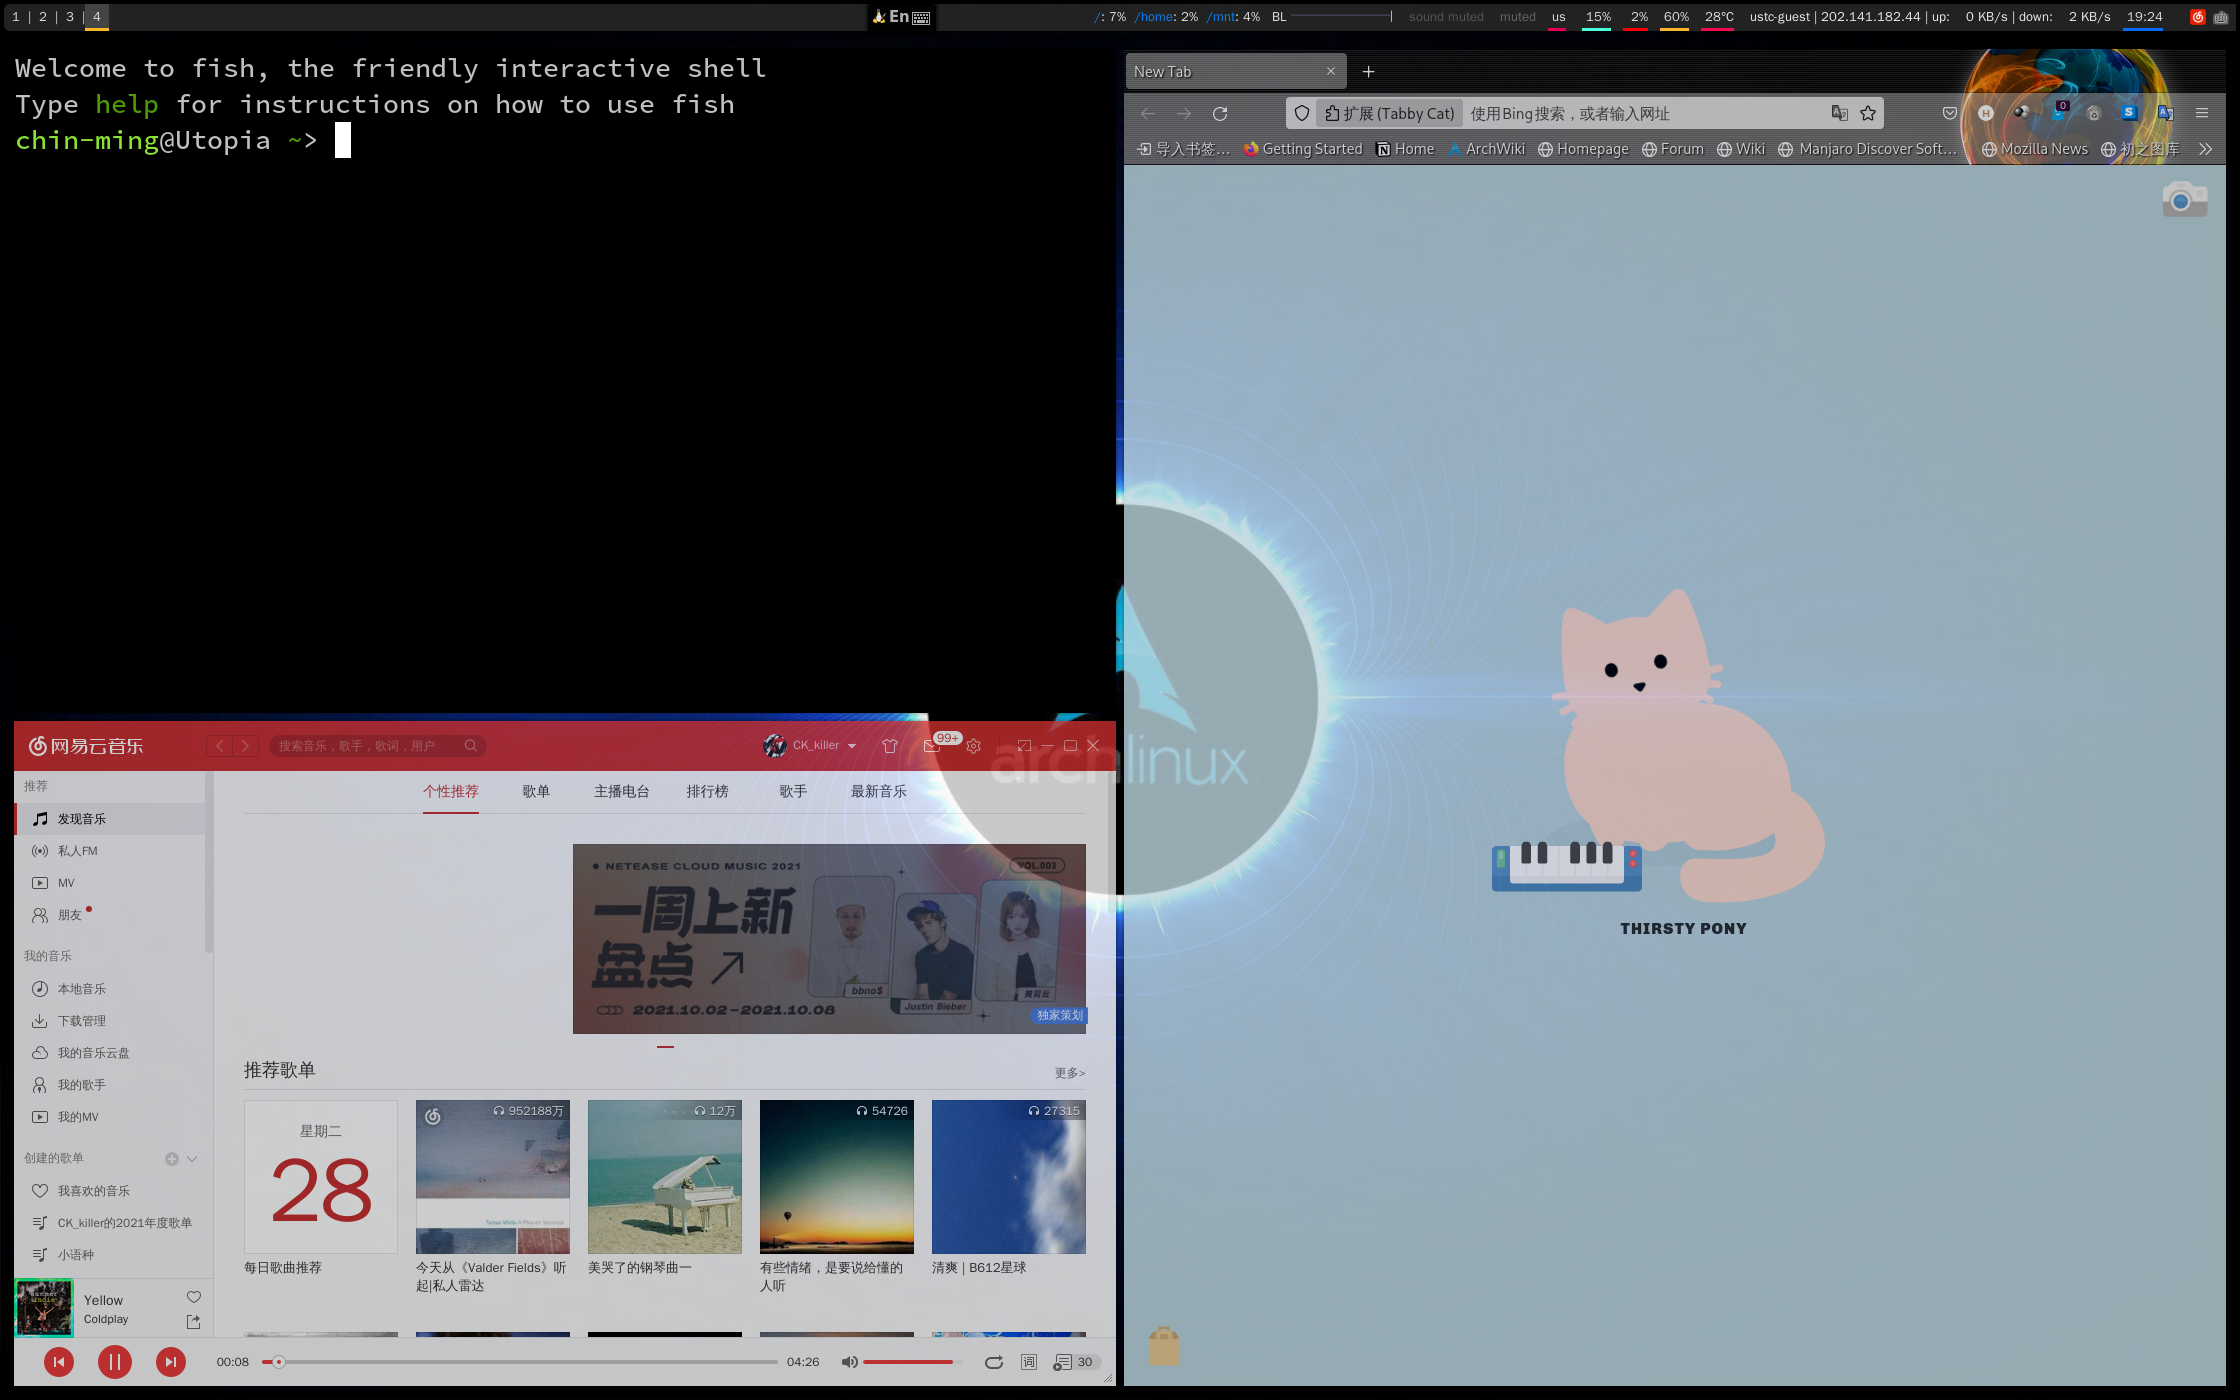
Task: Open the skin theme shirt icon
Action: pyautogui.click(x=890, y=746)
